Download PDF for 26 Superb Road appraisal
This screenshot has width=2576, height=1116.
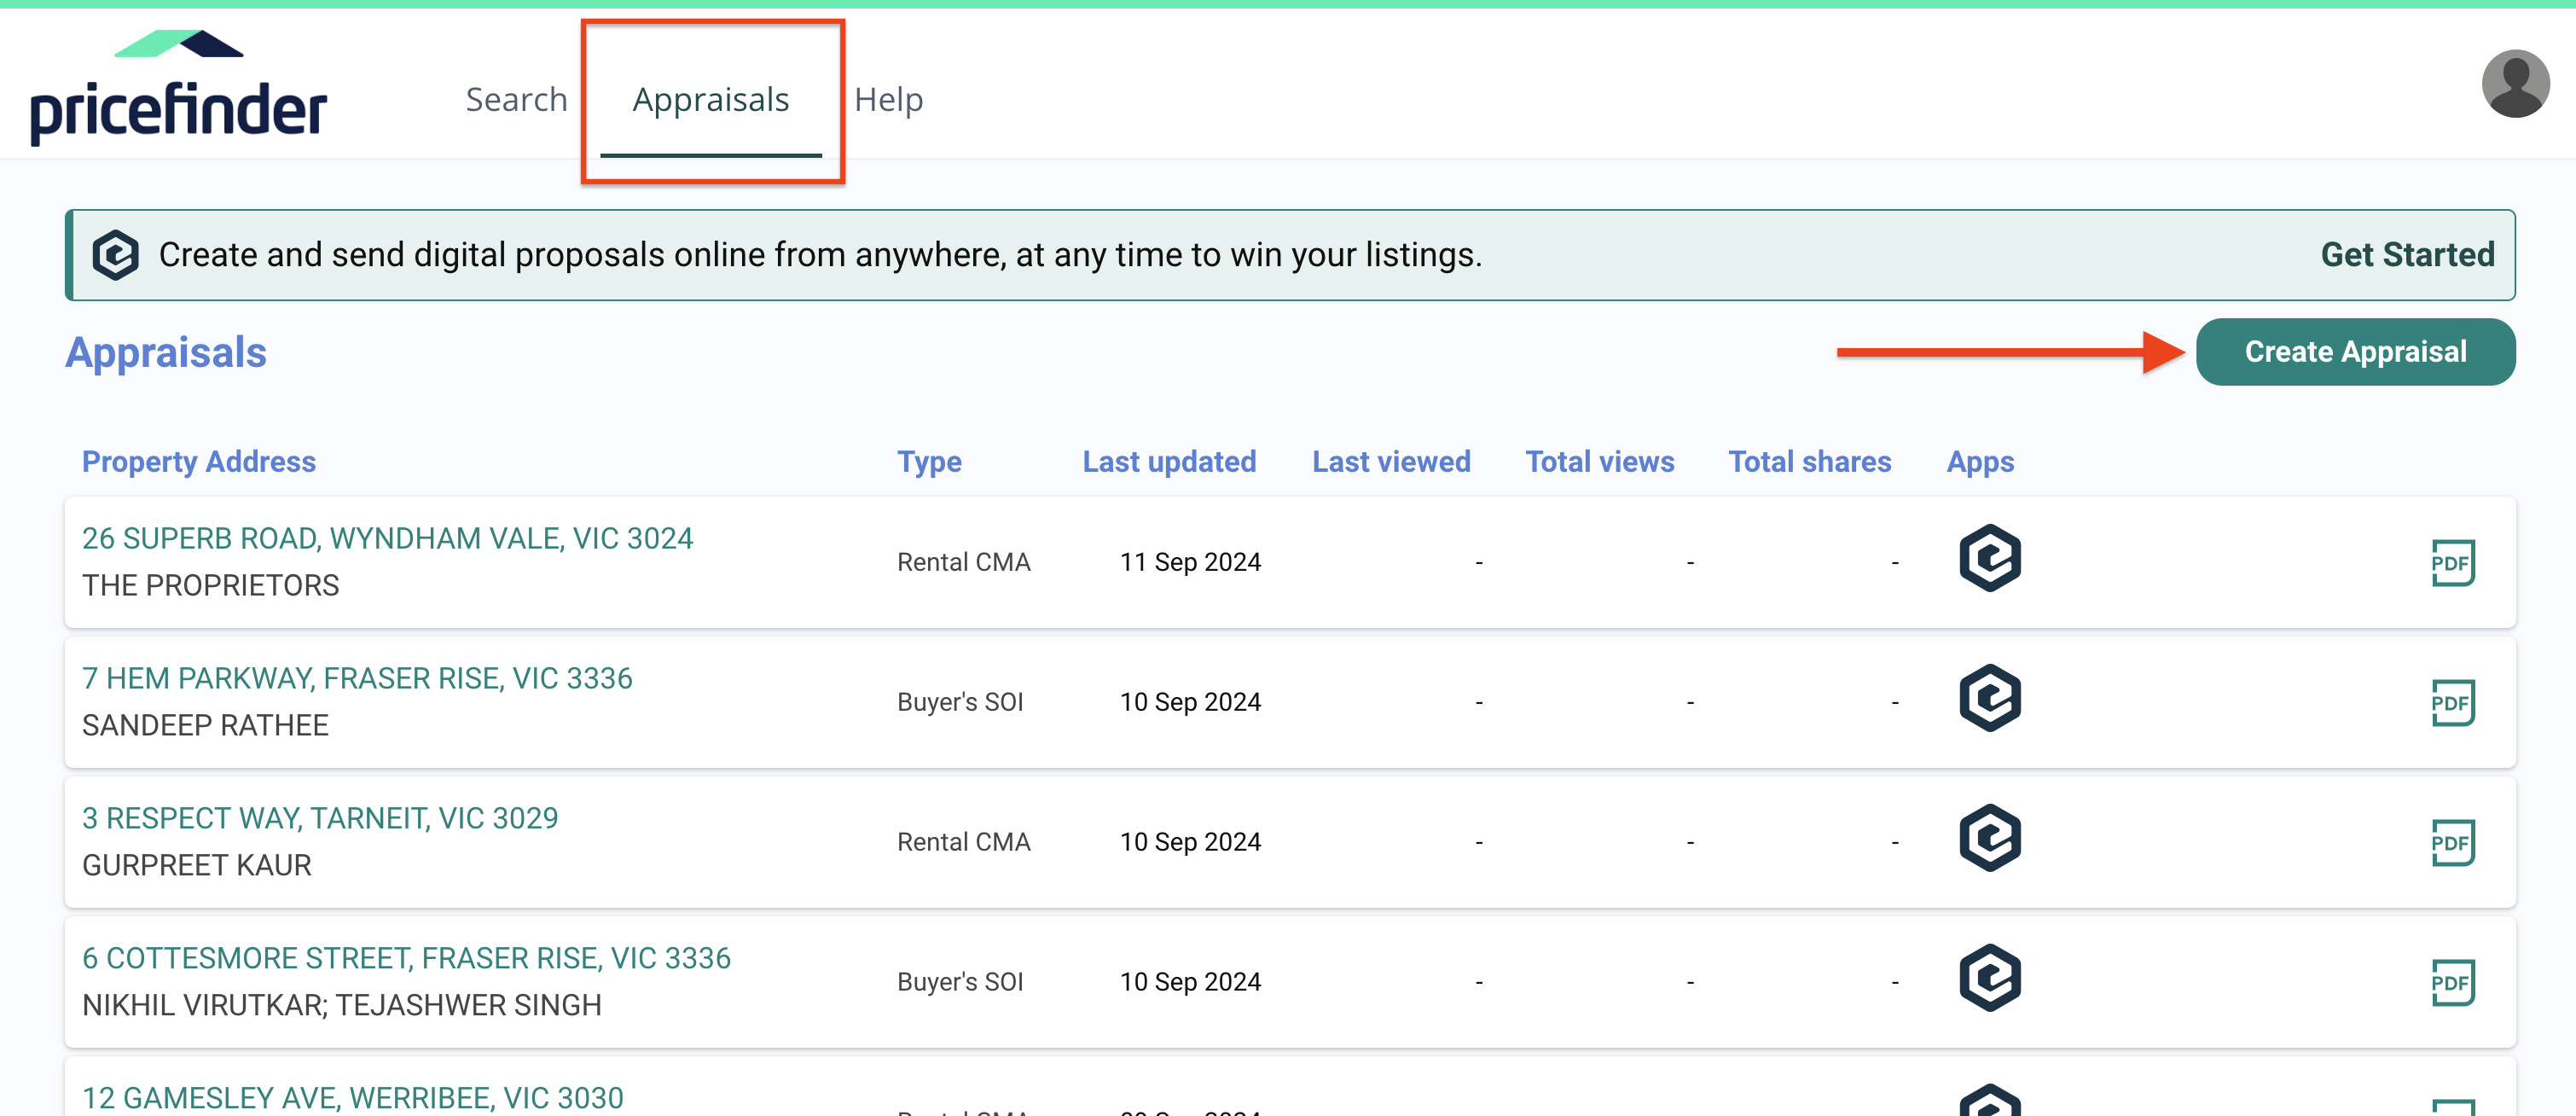click(2452, 563)
